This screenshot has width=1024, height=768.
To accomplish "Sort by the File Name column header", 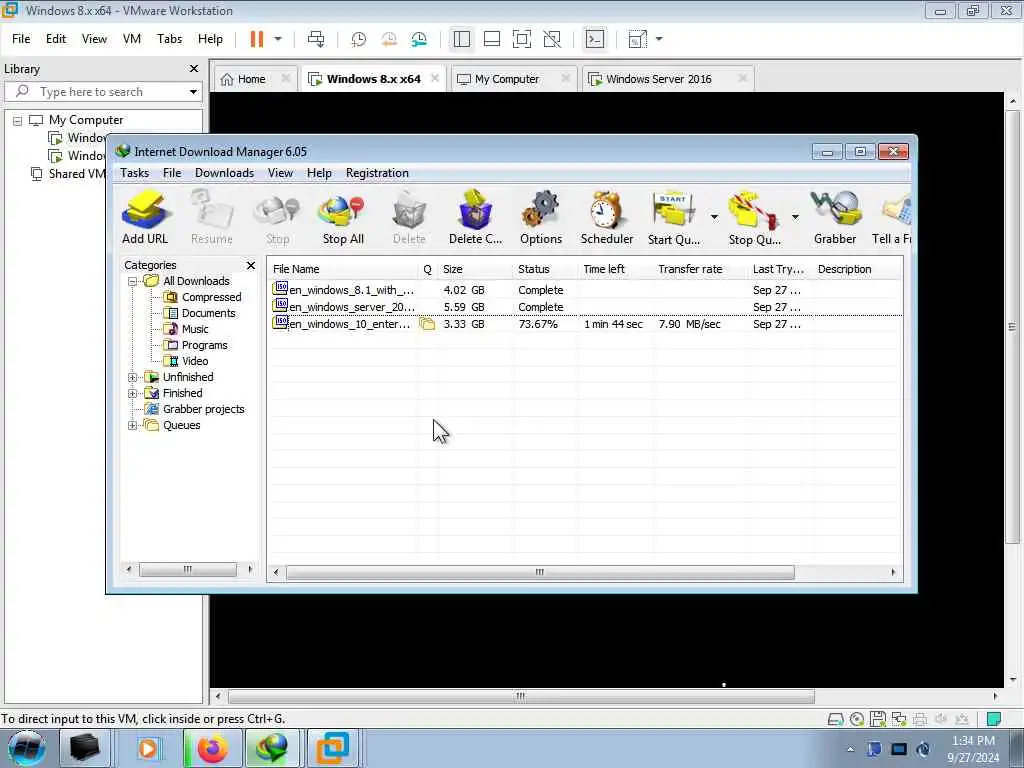I will click(344, 269).
